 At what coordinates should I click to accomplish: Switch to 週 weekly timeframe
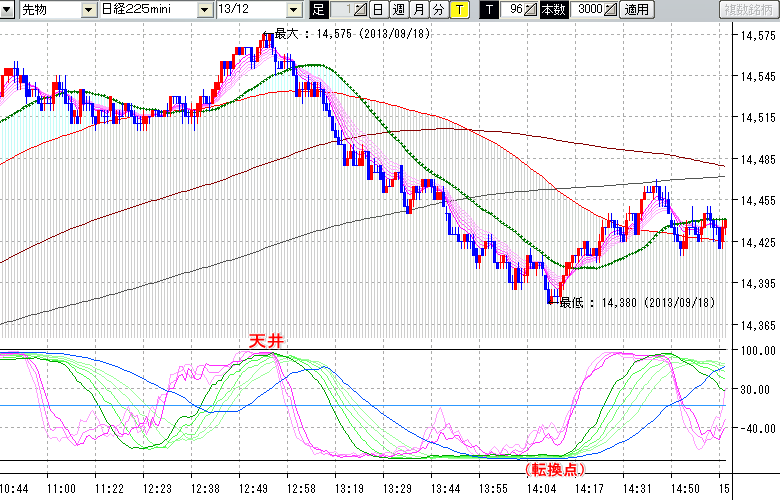pyautogui.click(x=398, y=10)
